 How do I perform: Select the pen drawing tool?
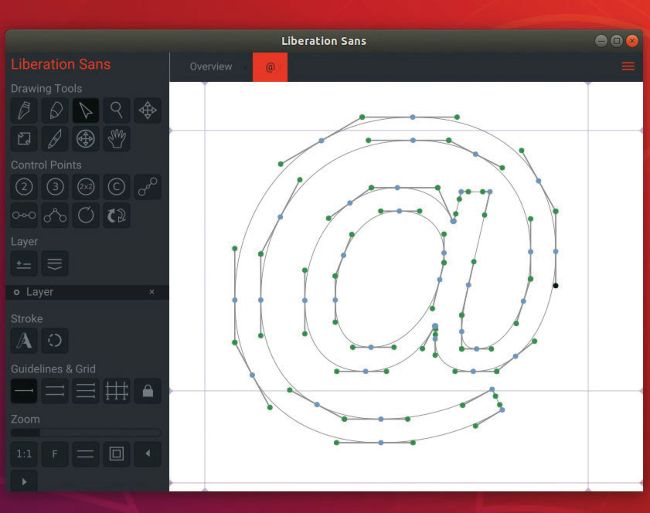coord(24,110)
